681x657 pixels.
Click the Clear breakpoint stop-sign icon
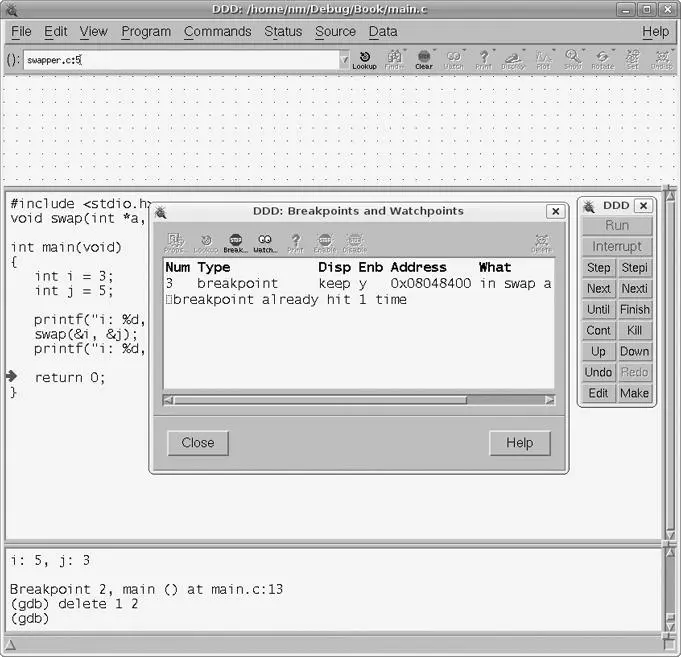tap(424, 59)
